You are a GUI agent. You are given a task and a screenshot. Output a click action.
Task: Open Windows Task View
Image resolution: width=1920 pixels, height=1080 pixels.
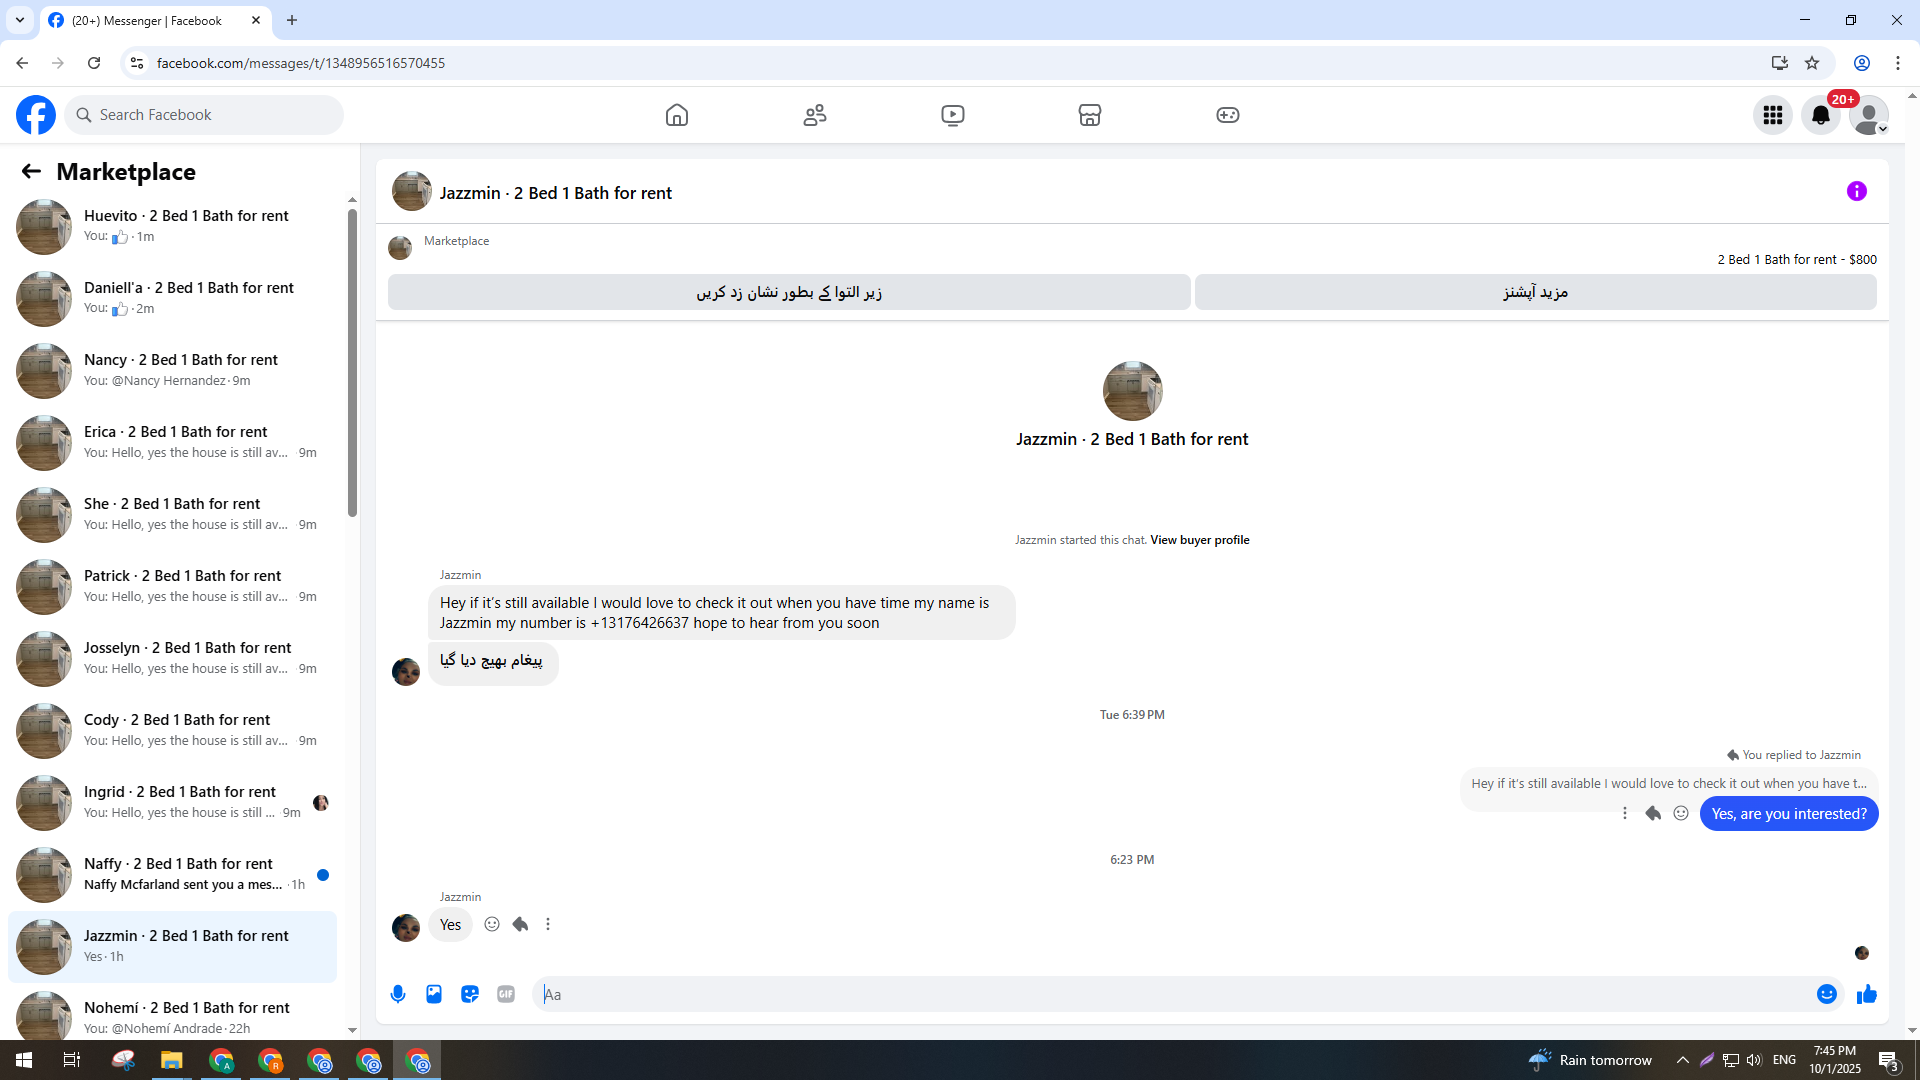click(x=72, y=1060)
